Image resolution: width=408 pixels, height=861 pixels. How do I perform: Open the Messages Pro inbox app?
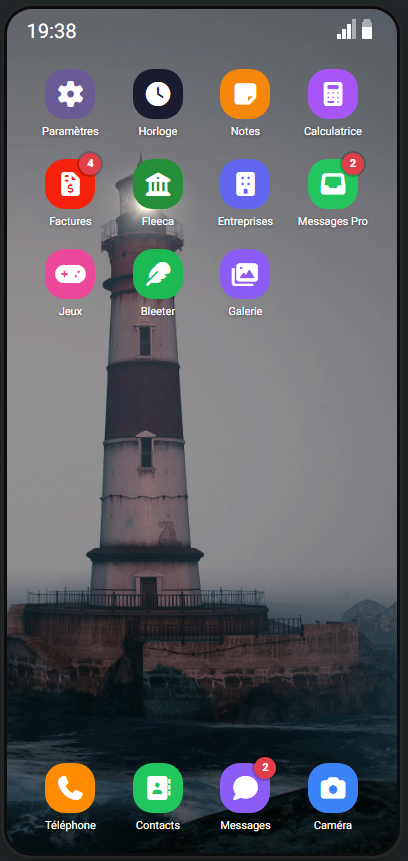pos(333,184)
